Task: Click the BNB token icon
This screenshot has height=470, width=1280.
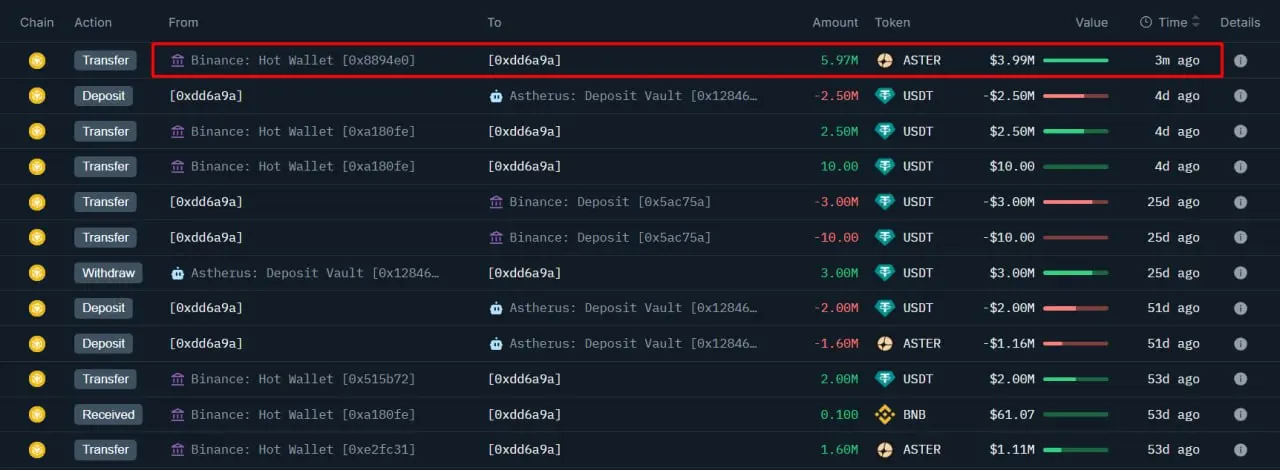Action: [x=885, y=414]
